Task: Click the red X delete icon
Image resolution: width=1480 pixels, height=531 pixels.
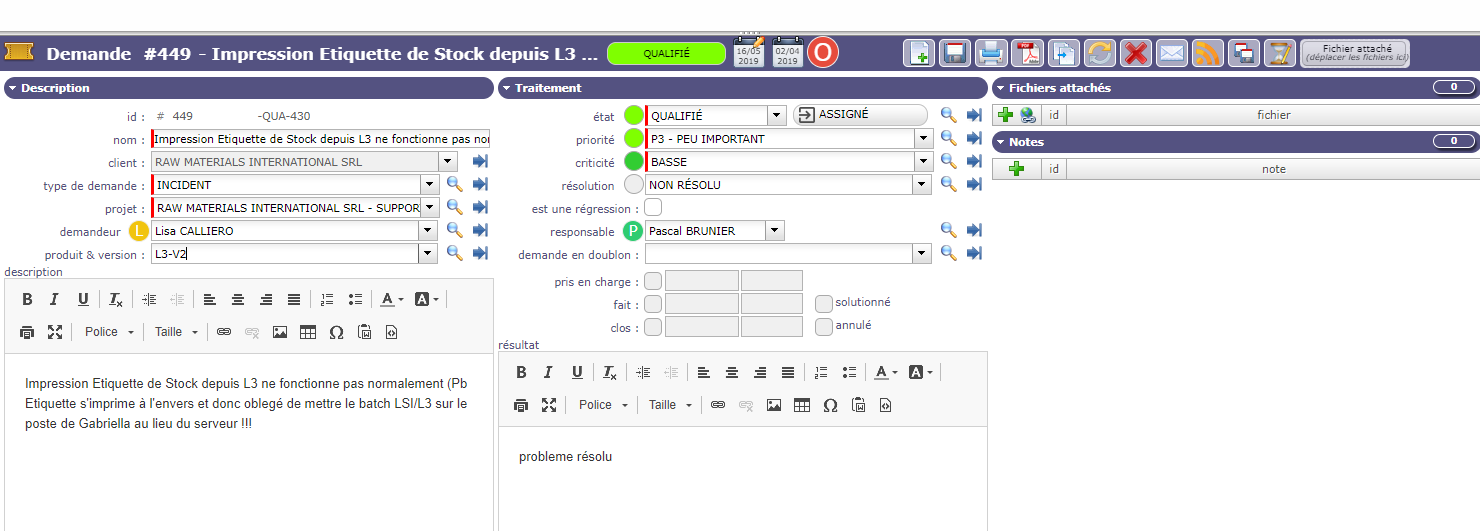Action: [x=1136, y=53]
